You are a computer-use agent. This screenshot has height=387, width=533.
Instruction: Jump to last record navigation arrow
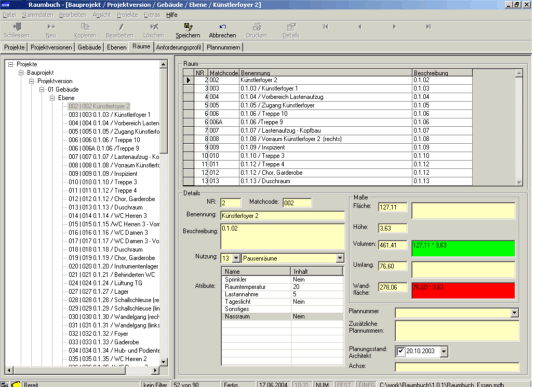[x=428, y=27]
